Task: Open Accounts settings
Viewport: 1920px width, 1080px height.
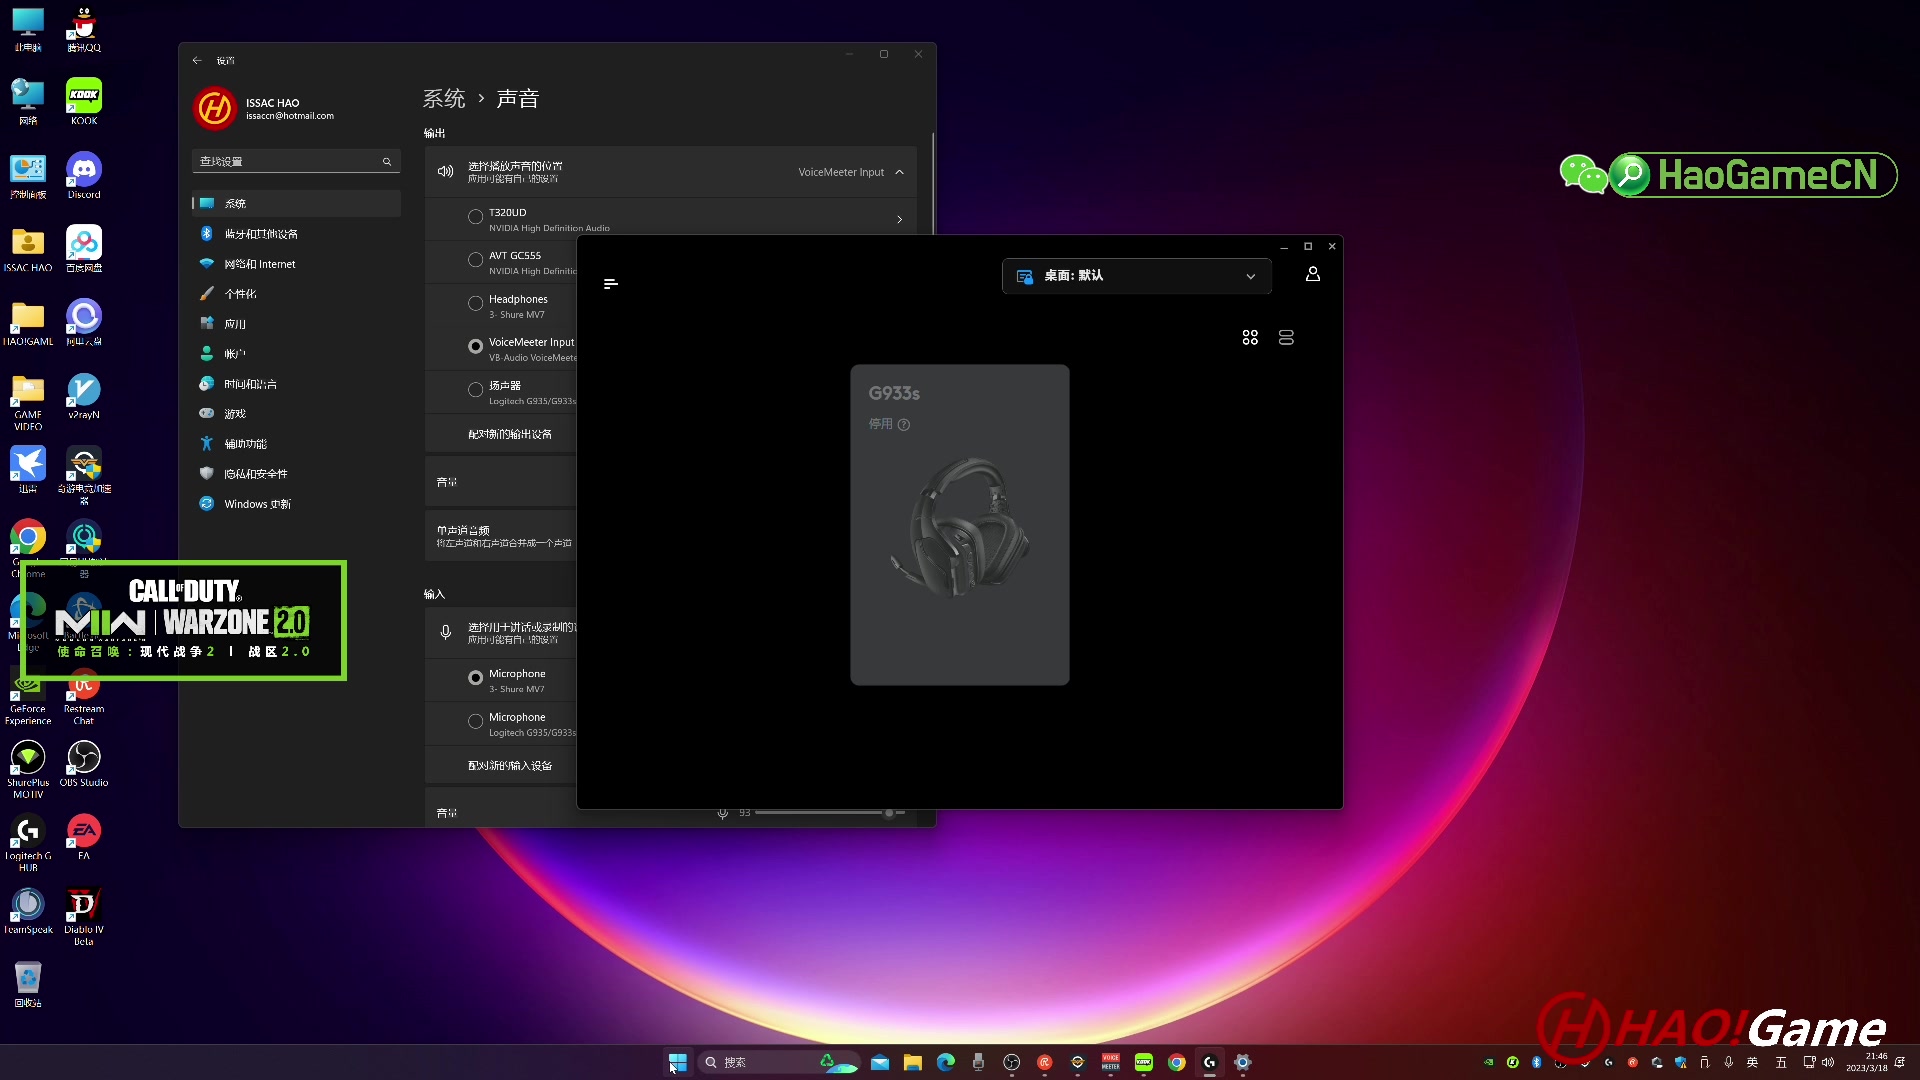Action: click(x=296, y=354)
